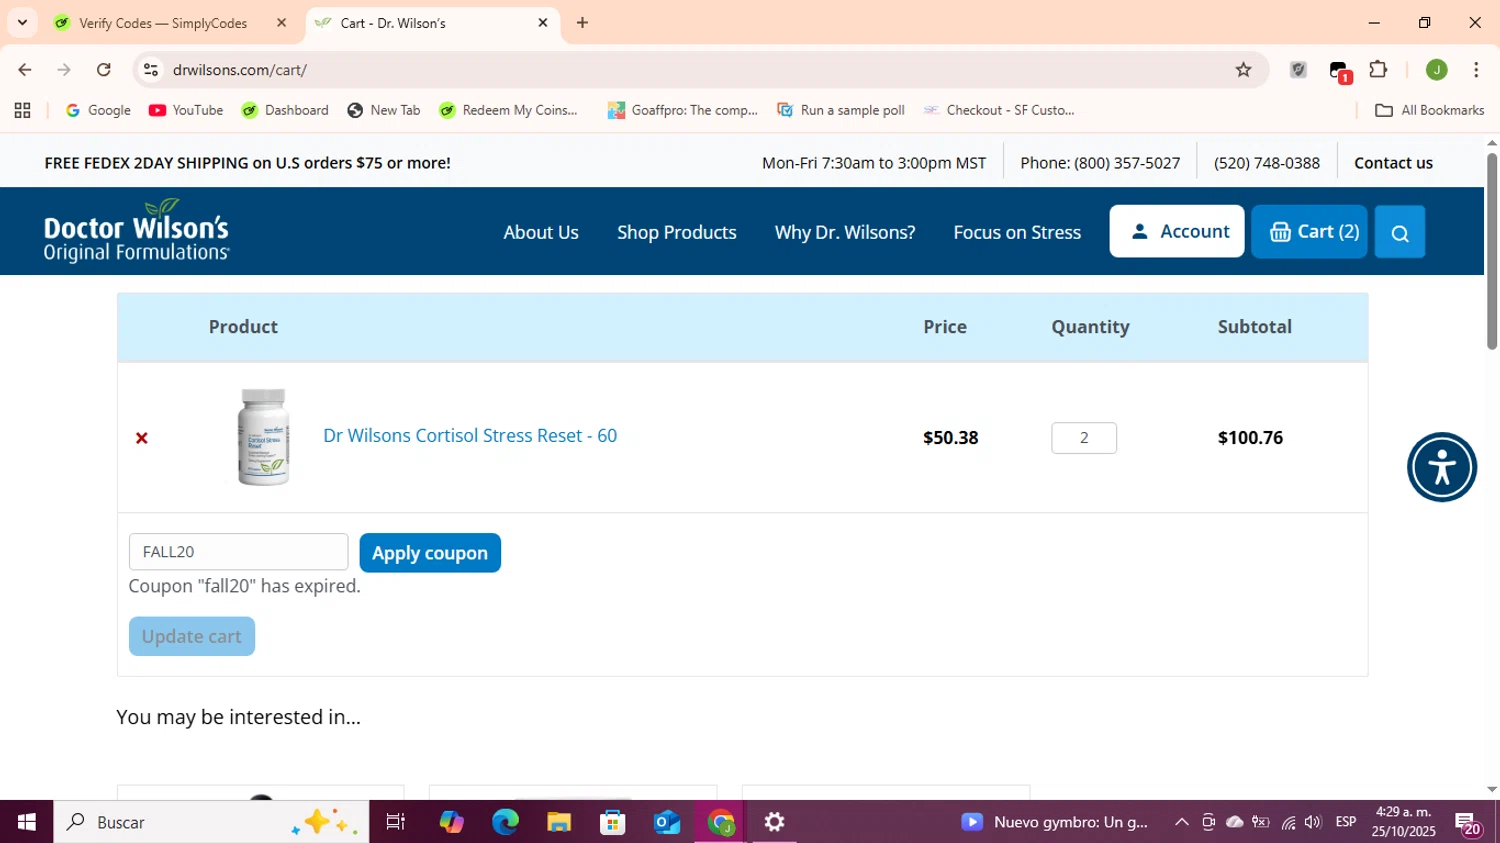Open Google bookmark
This screenshot has height=843, width=1500.
coord(98,110)
